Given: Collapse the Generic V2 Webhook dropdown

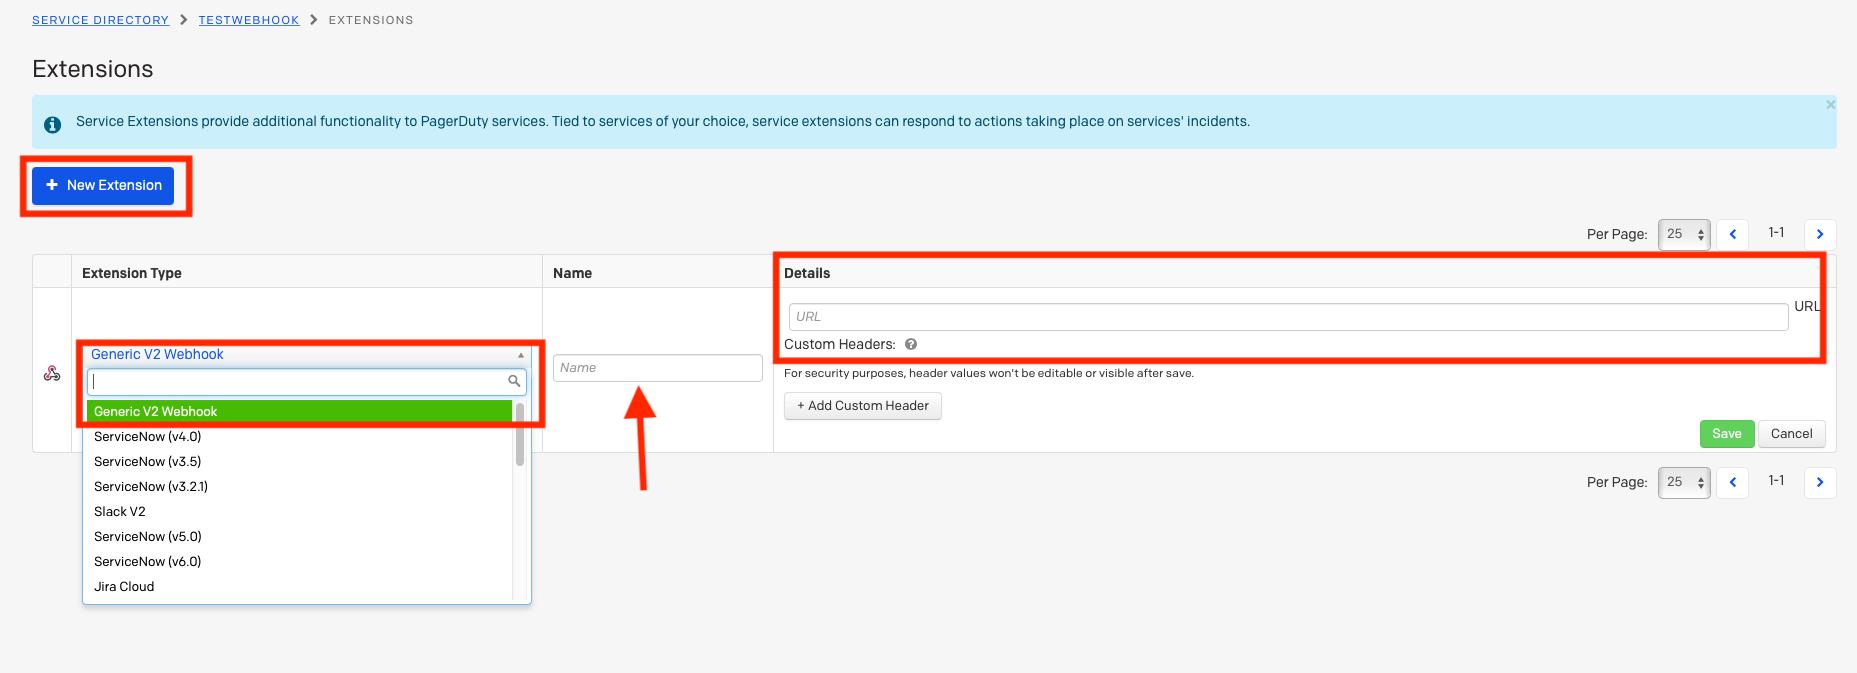Looking at the screenshot, I should pos(307,354).
